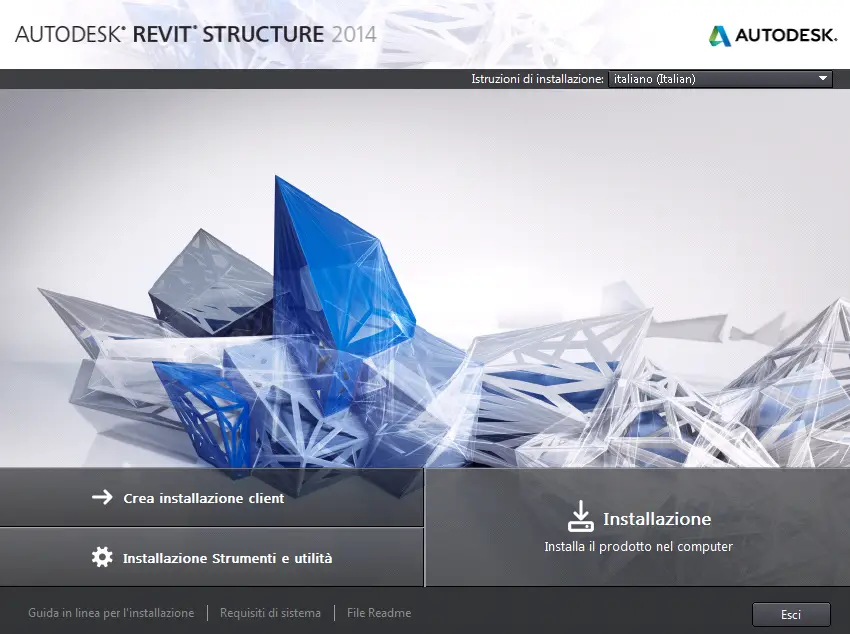Exit the installer with Esci
This screenshot has height=634, width=850.
click(x=791, y=614)
